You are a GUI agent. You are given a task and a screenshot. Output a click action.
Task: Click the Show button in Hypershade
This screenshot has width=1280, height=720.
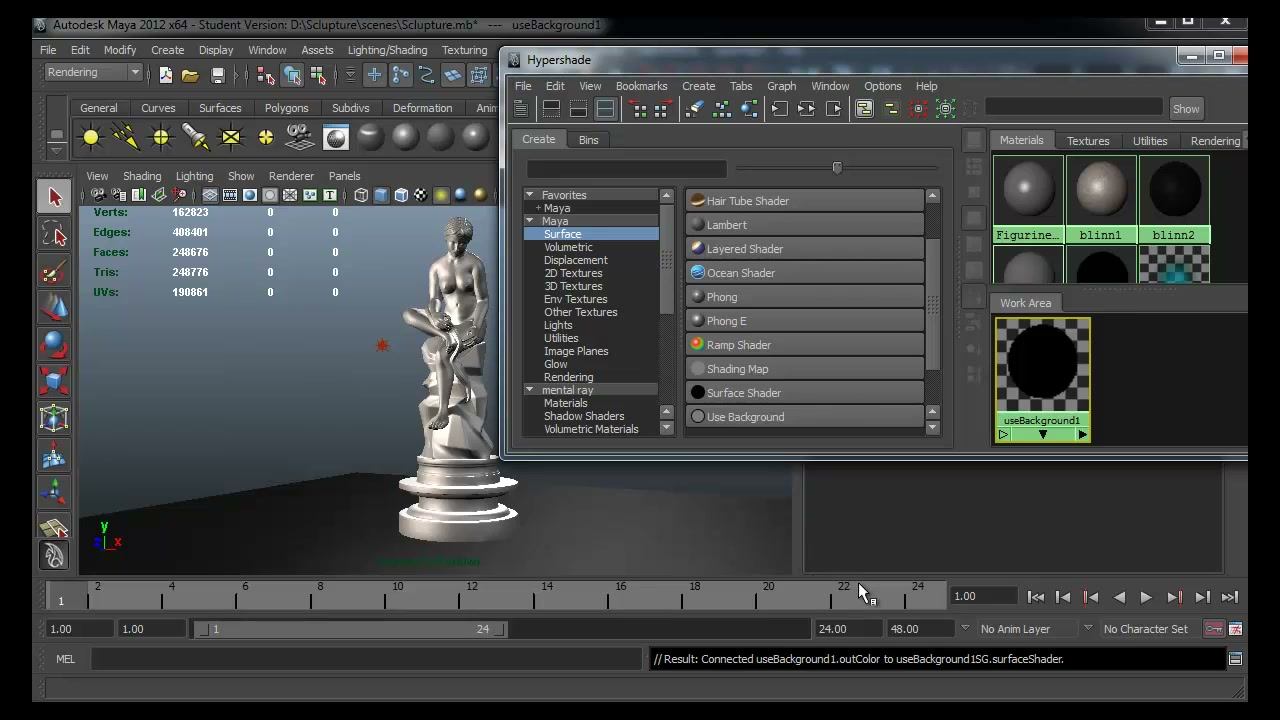pyautogui.click(x=1186, y=109)
